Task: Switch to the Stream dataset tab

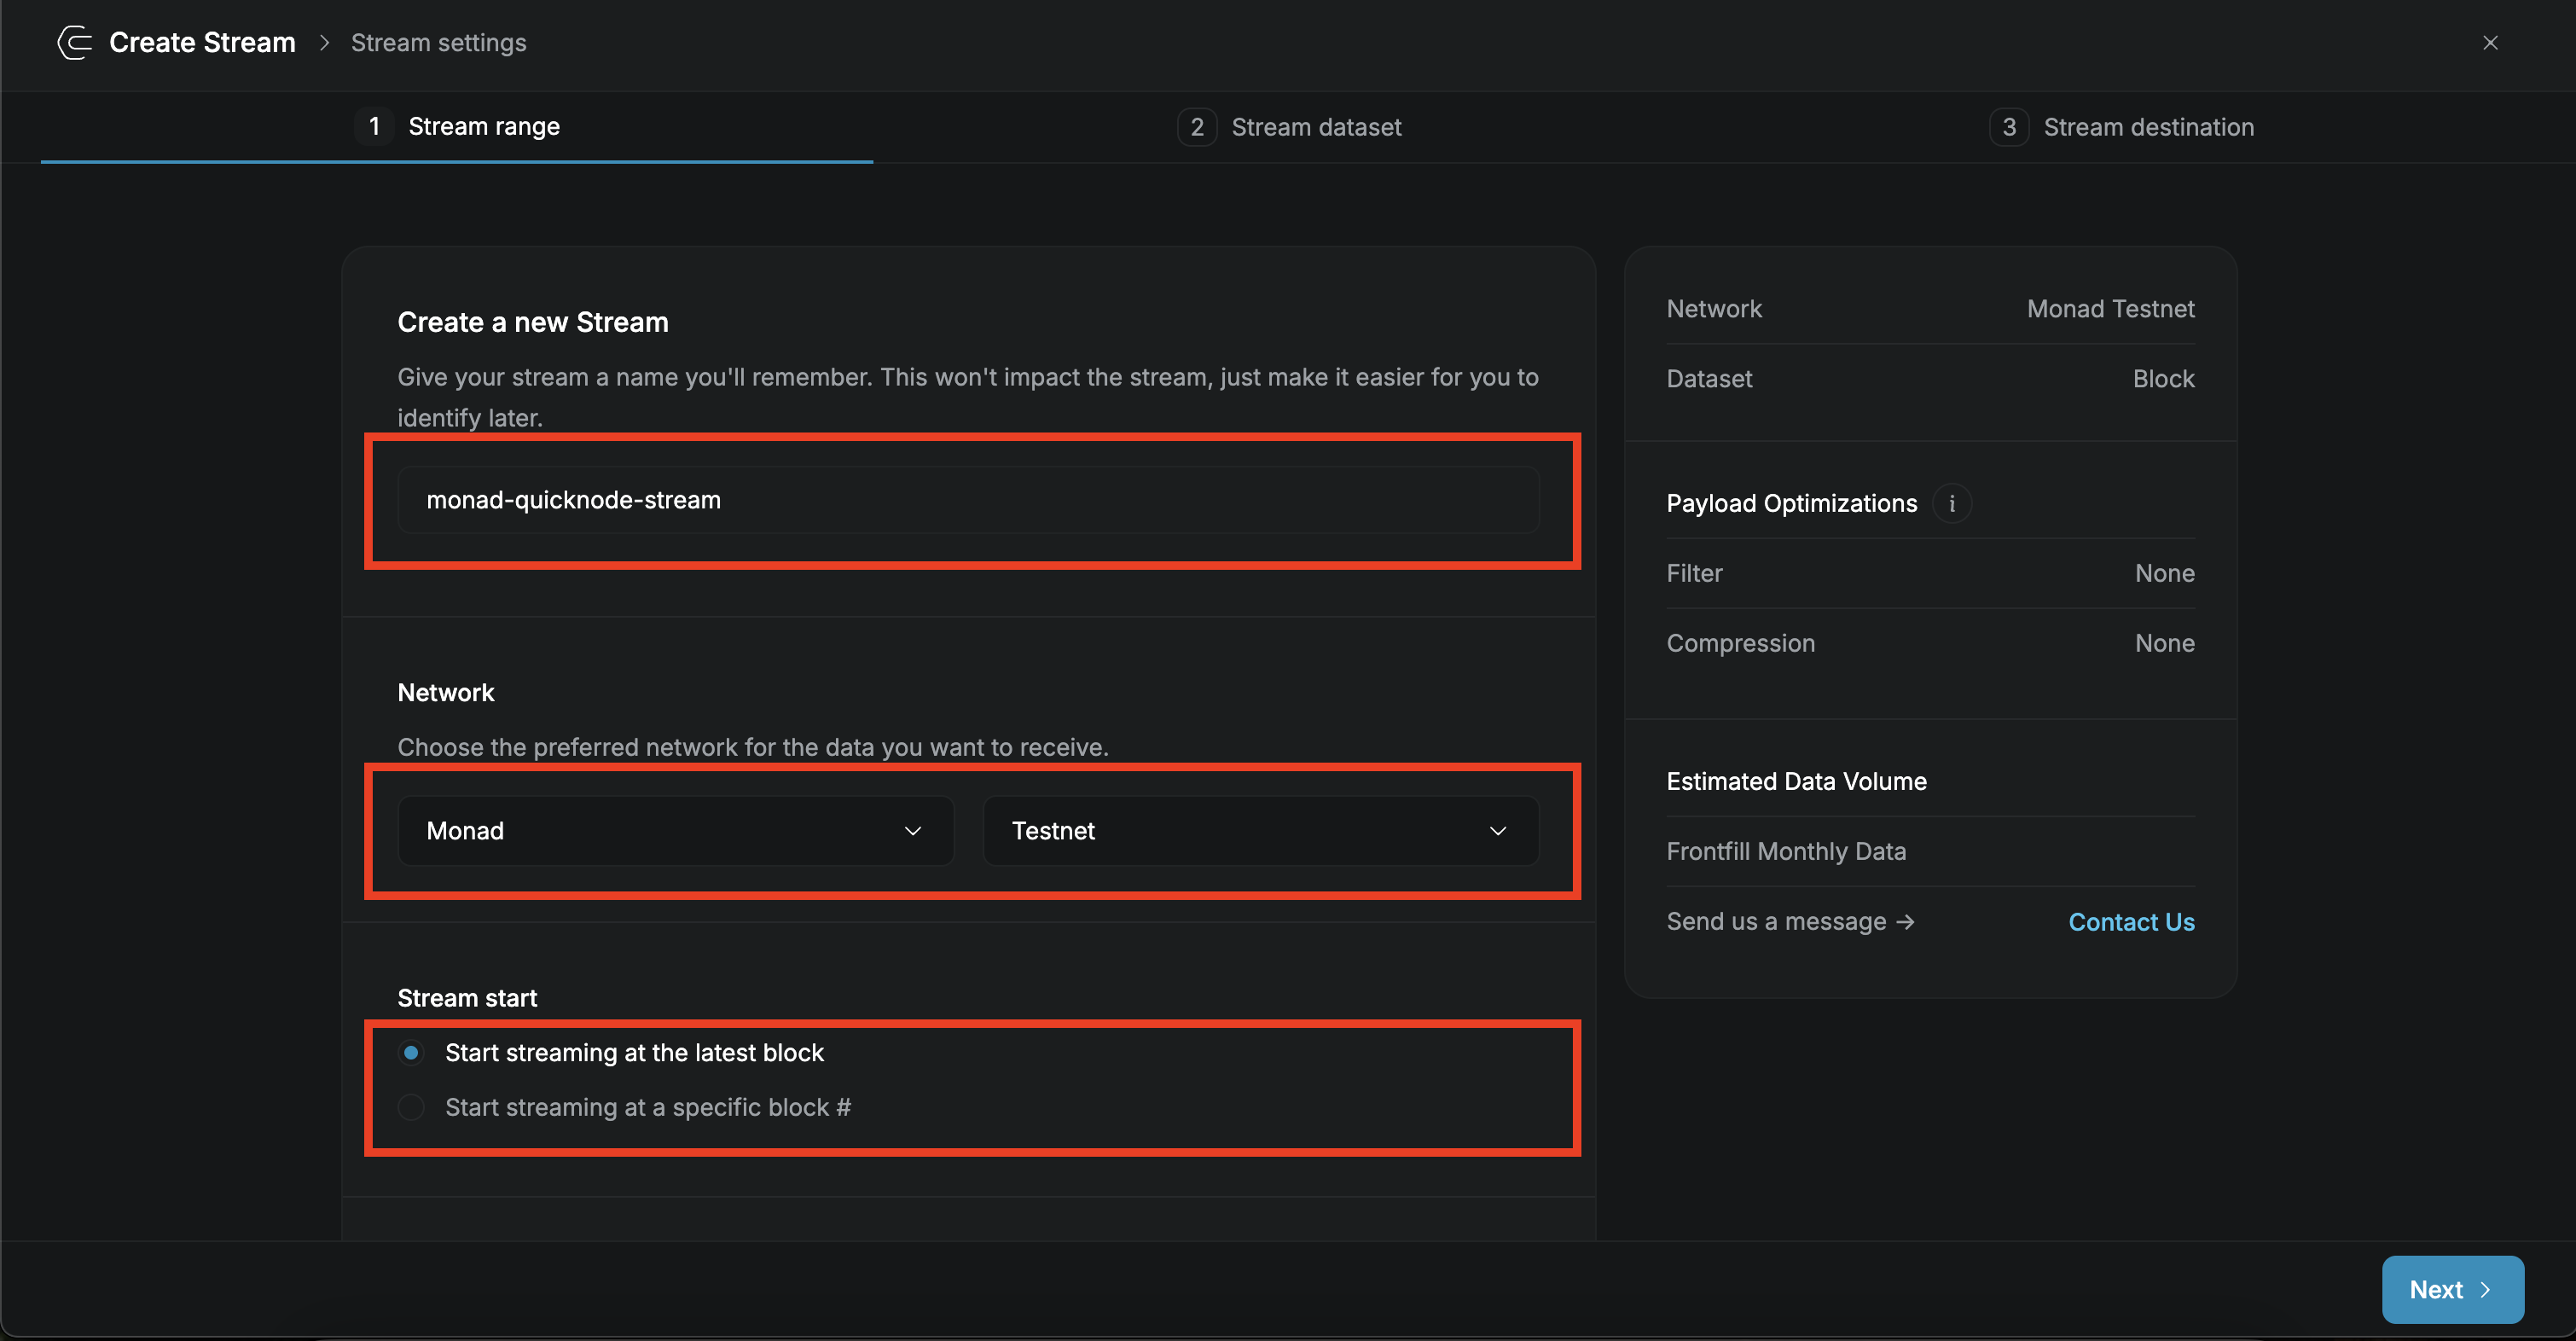Action: [1315, 126]
